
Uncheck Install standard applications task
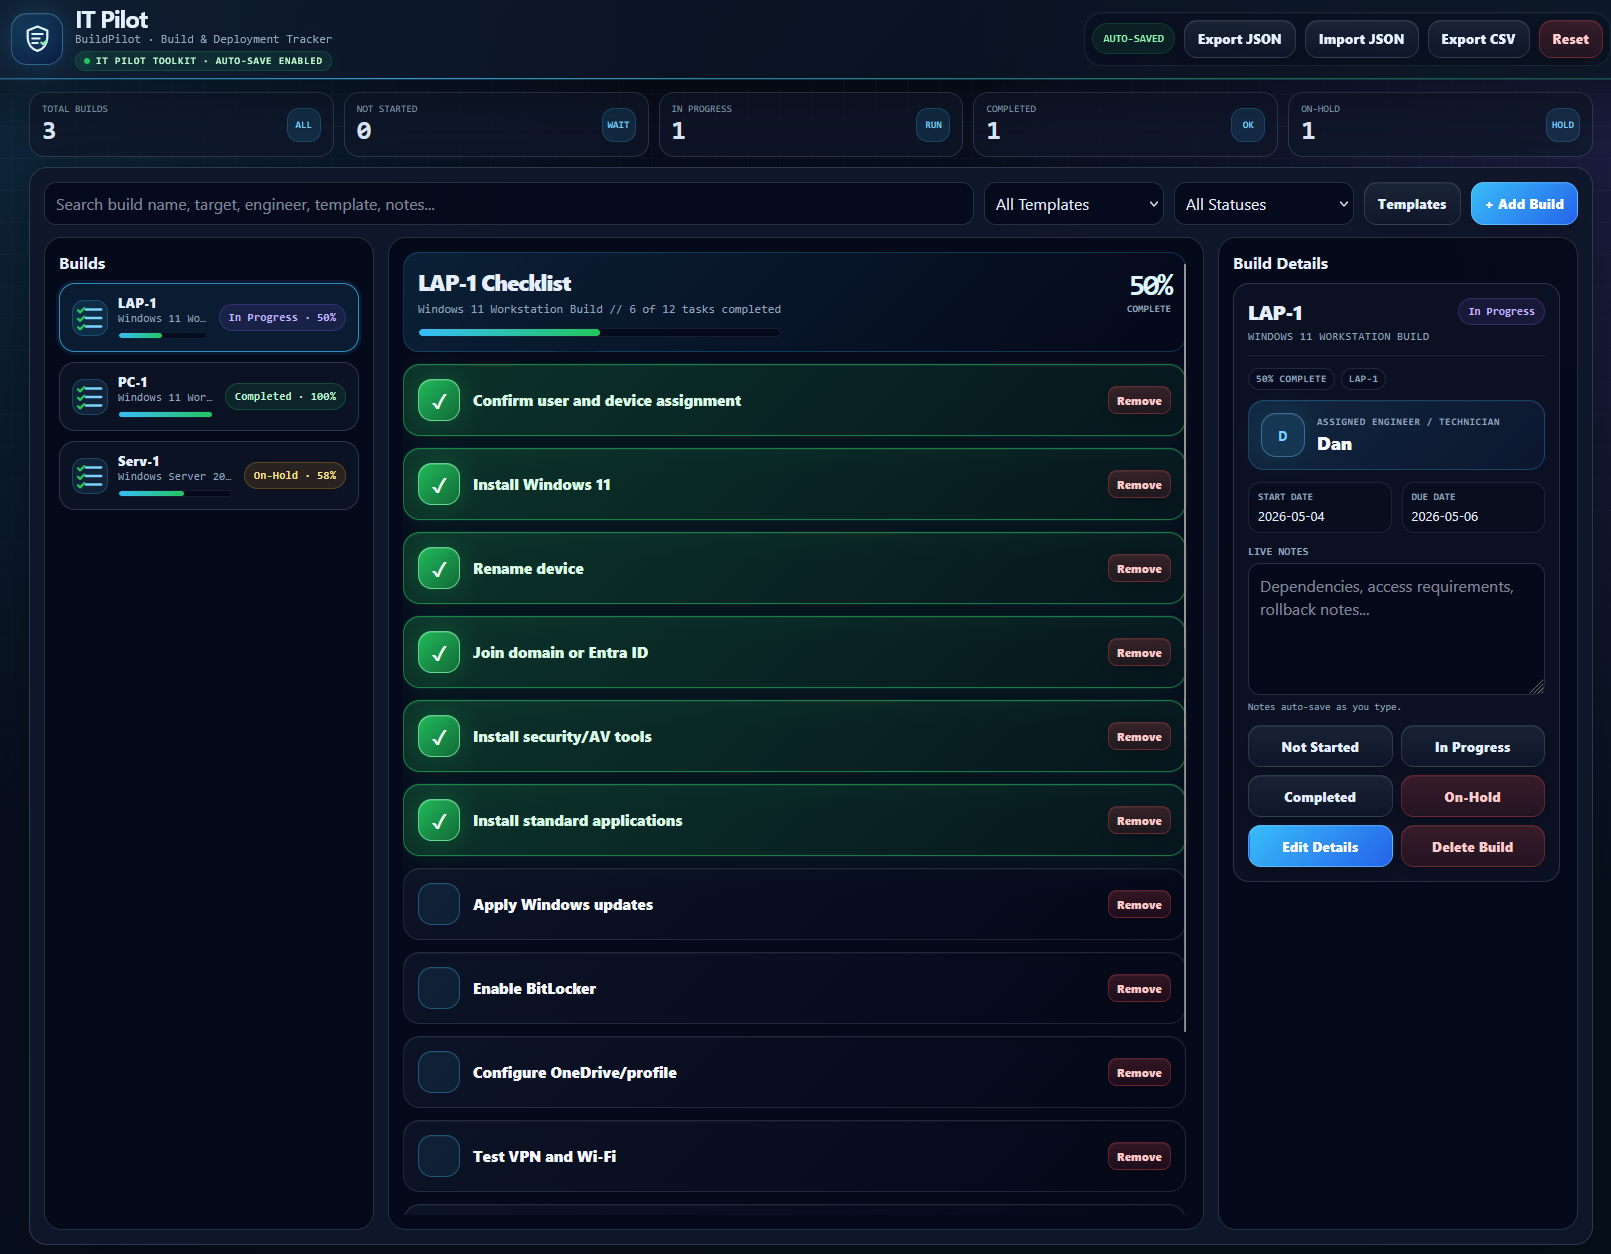(x=439, y=821)
